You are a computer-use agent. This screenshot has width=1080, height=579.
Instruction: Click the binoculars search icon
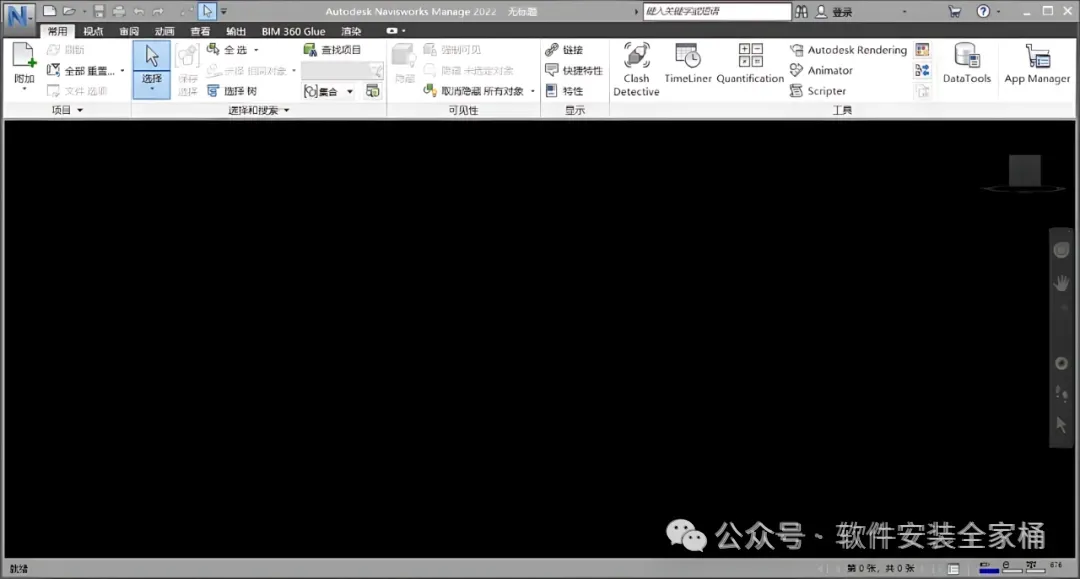click(x=801, y=12)
